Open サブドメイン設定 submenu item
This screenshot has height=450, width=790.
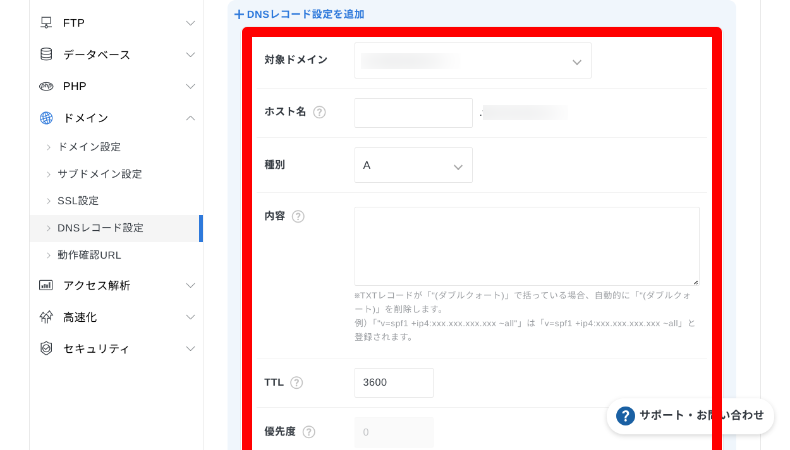(100, 174)
